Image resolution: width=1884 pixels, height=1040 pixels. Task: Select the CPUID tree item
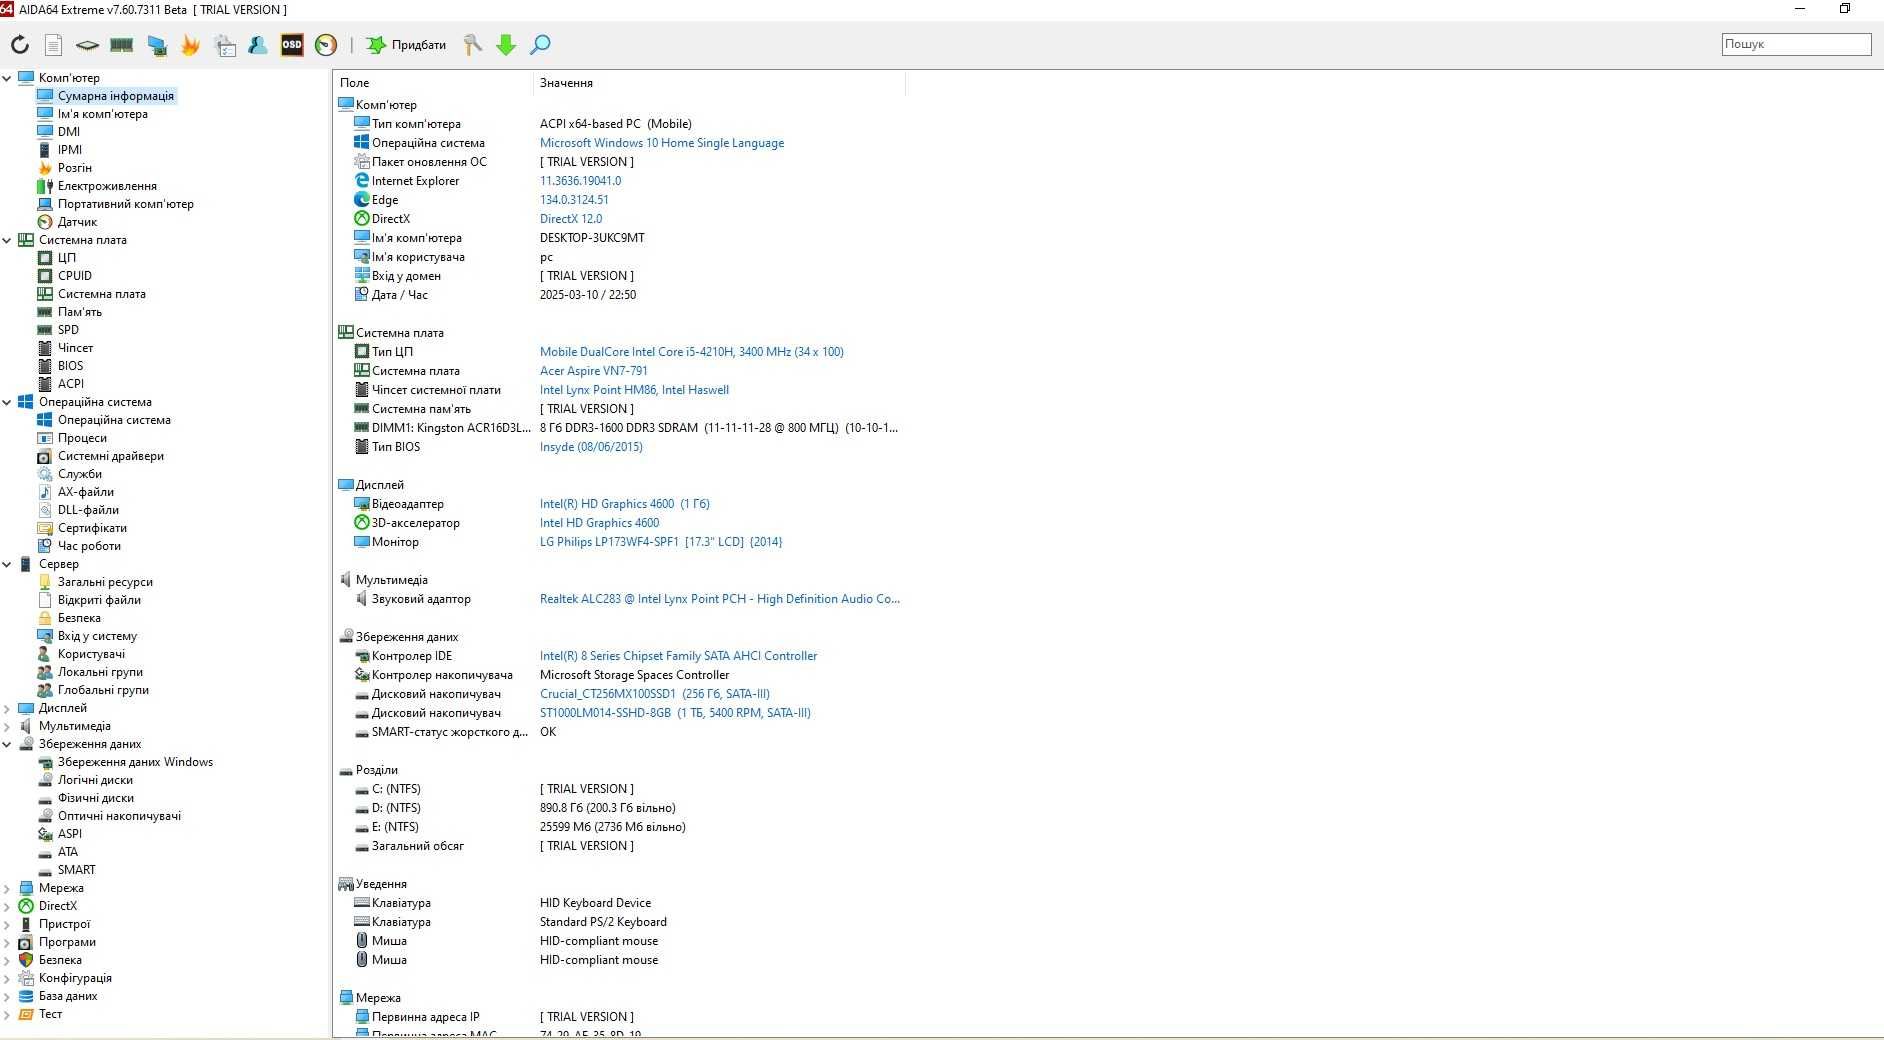74,276
